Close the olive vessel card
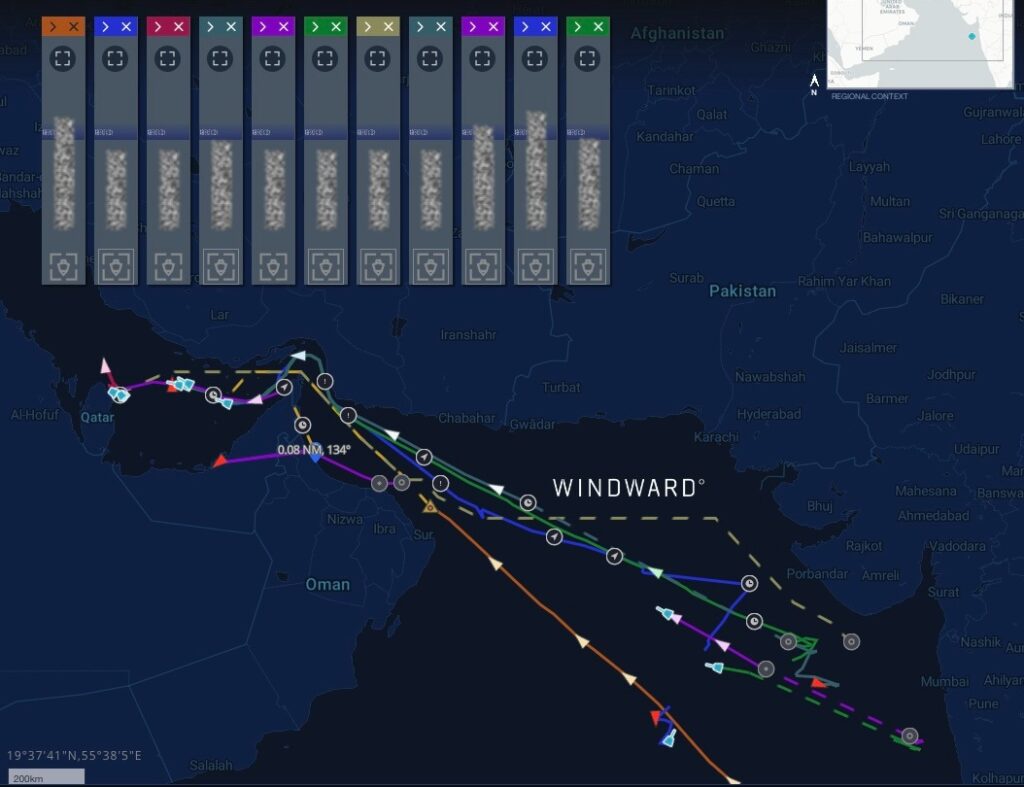 (389, 27)
